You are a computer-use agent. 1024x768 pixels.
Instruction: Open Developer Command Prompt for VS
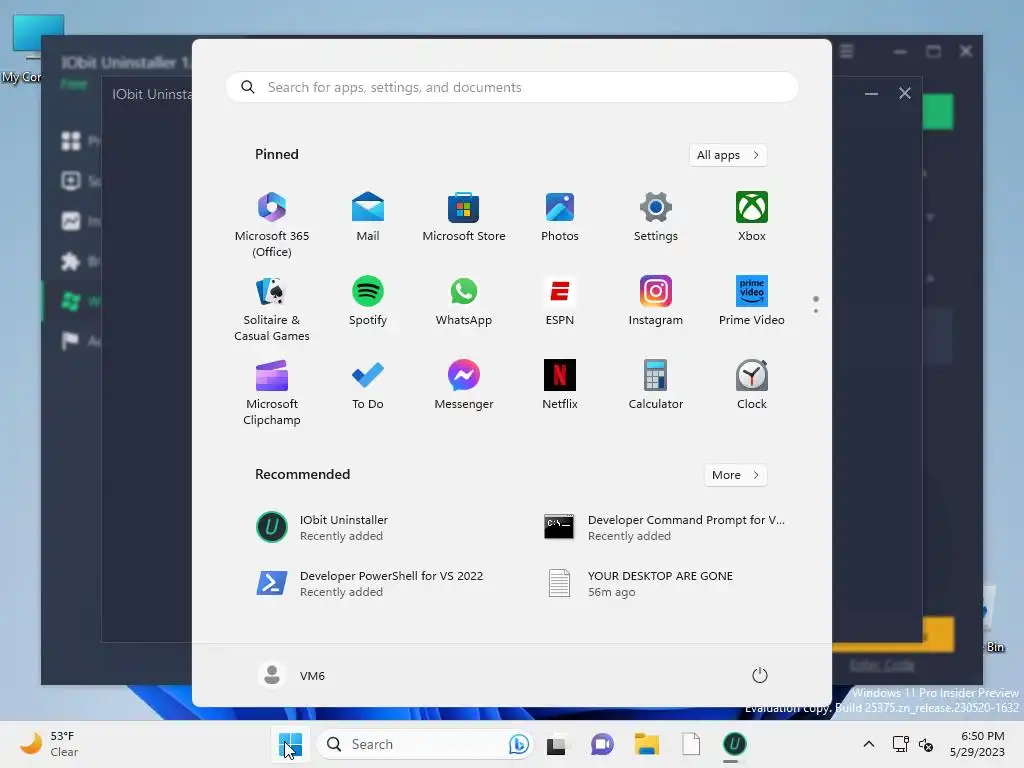(666, 527)
